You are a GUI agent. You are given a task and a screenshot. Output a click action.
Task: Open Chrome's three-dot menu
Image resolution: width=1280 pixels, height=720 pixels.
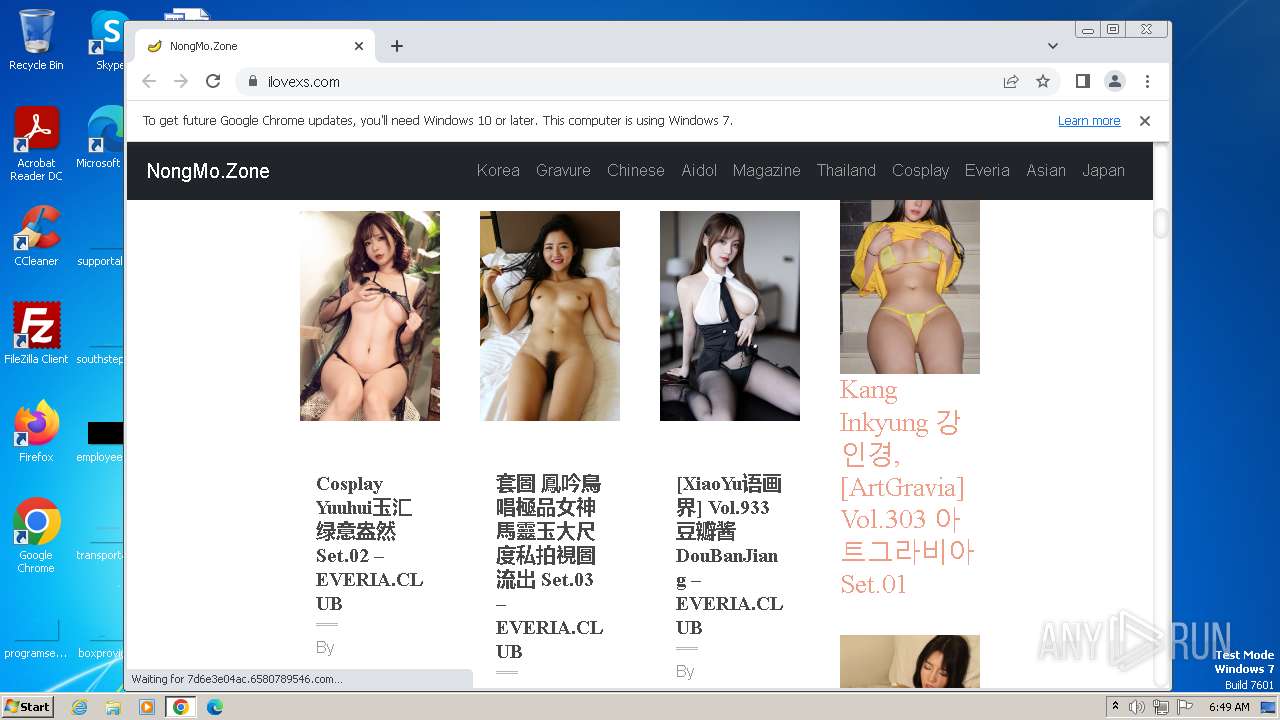(1147, 81)
